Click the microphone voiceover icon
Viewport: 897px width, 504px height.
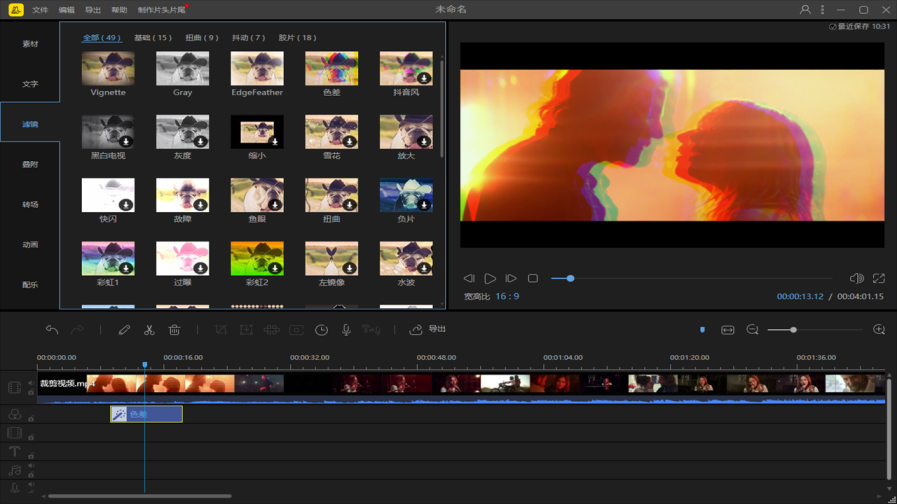[x=346, y=330]
